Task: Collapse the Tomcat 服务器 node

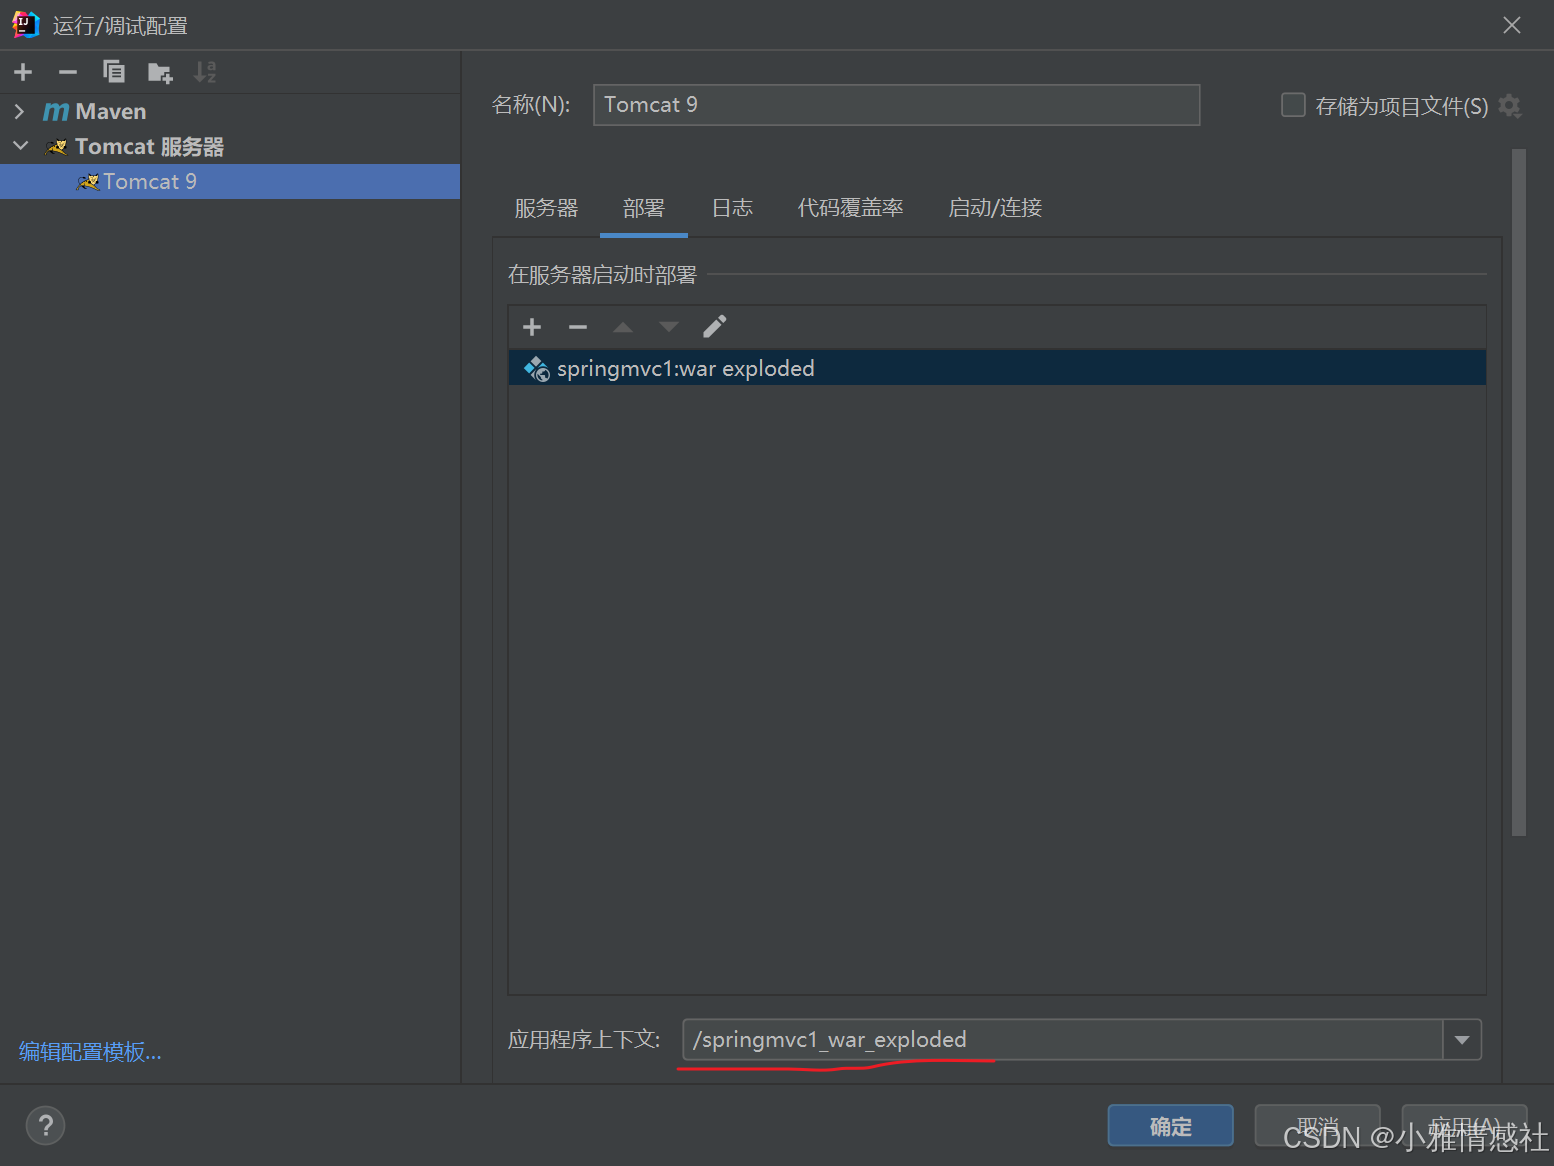Action: [20, 146]
